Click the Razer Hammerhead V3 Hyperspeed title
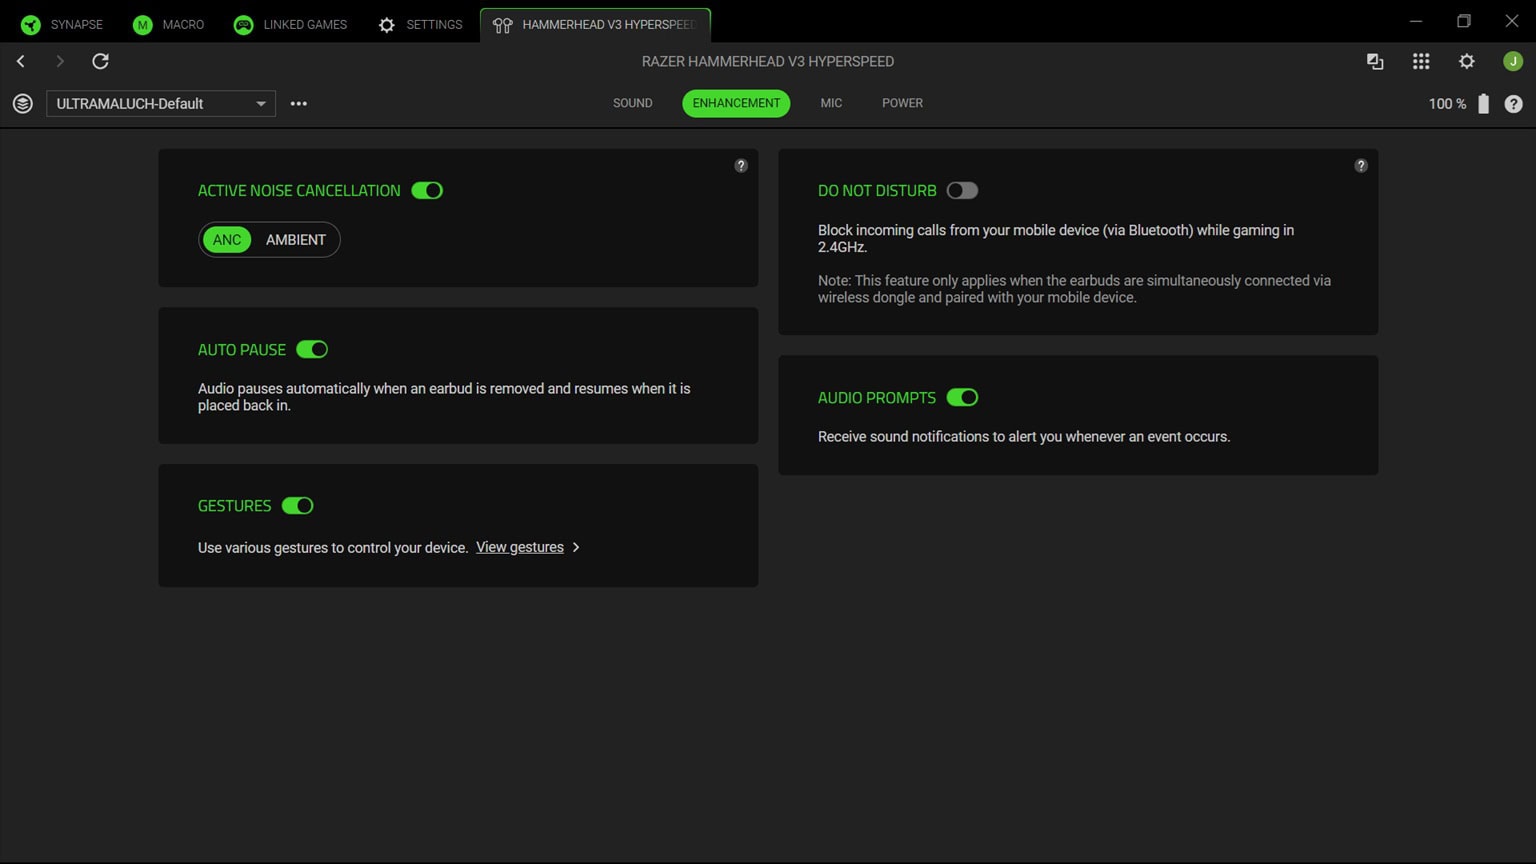 pyautogui.click(x=768, y=61)
